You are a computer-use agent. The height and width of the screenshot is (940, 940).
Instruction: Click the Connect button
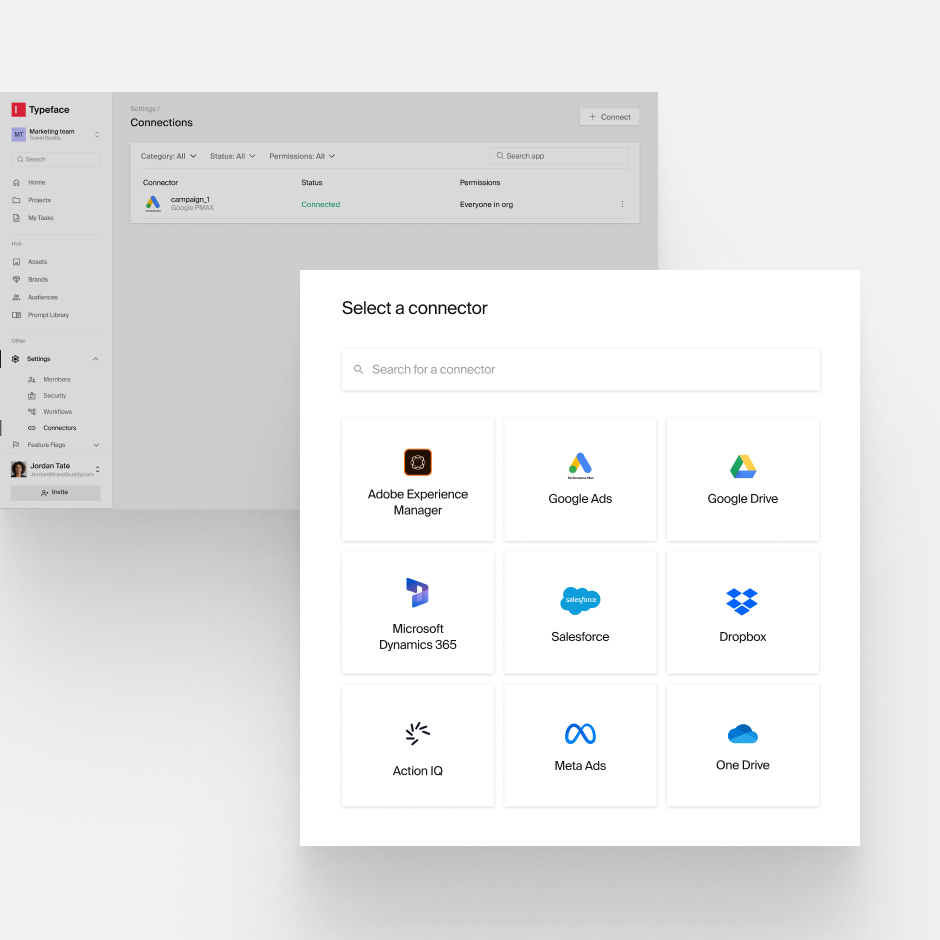609,117
